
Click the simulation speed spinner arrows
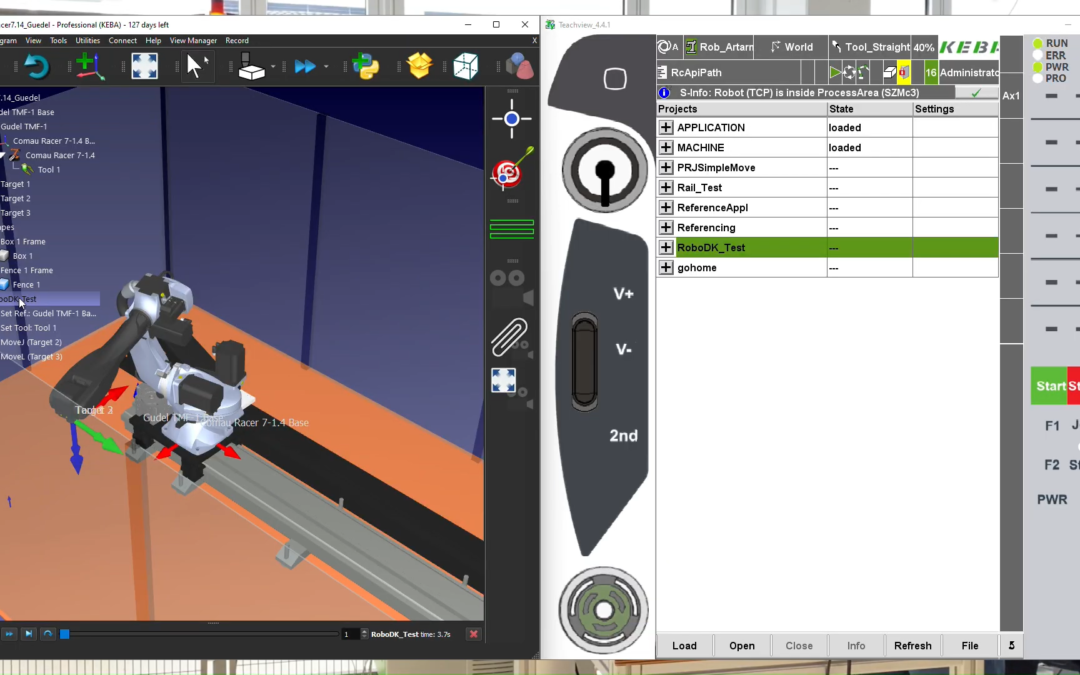click(x=364, y=634)
